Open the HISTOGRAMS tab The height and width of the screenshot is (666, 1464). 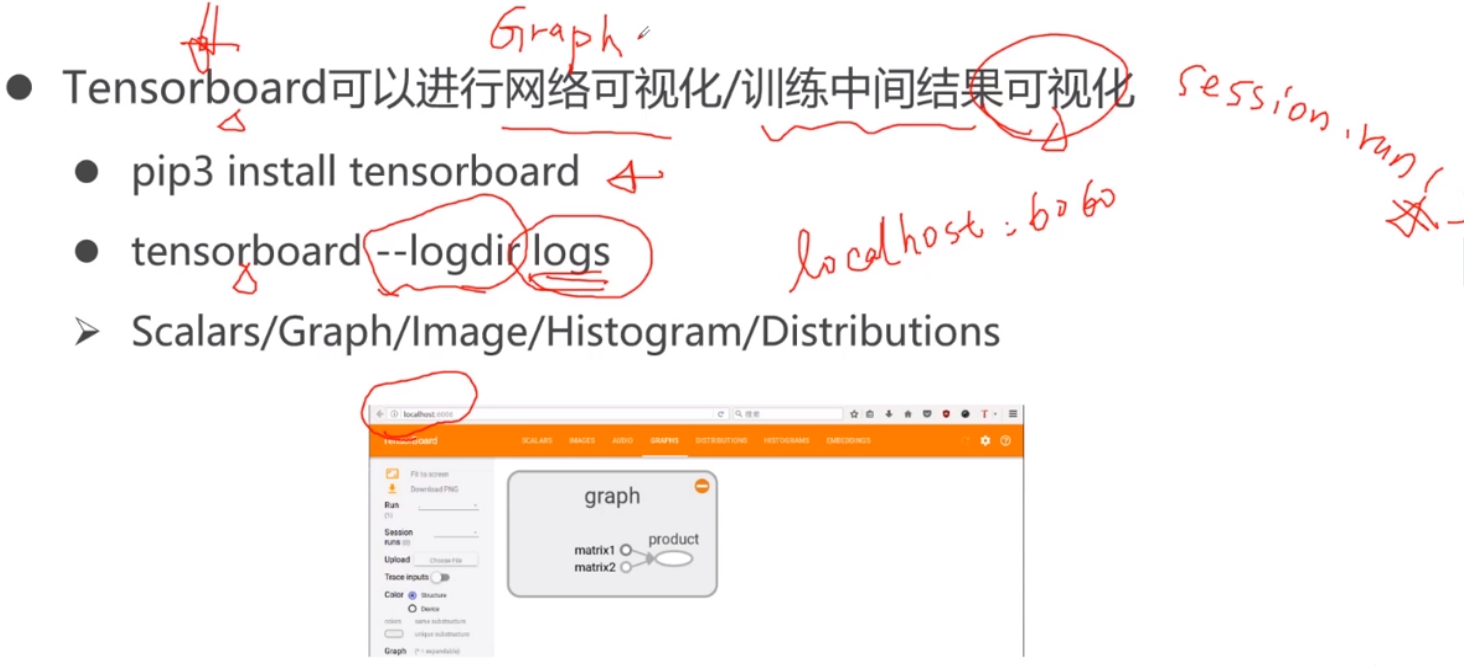point(786,441)
